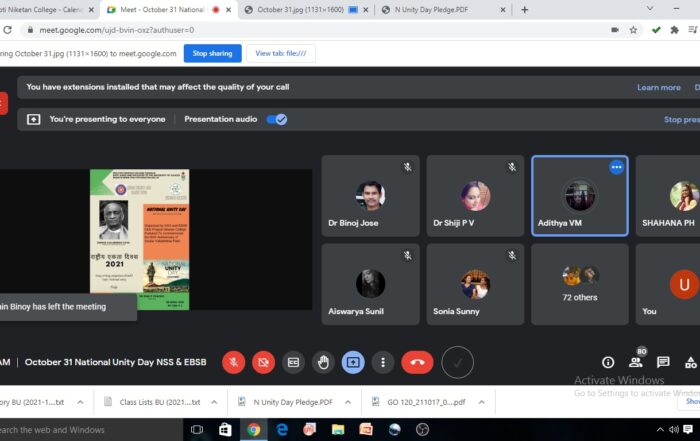Open Task View on taskbar
This screenshot has width=700, height=441.
pos(197,430)
